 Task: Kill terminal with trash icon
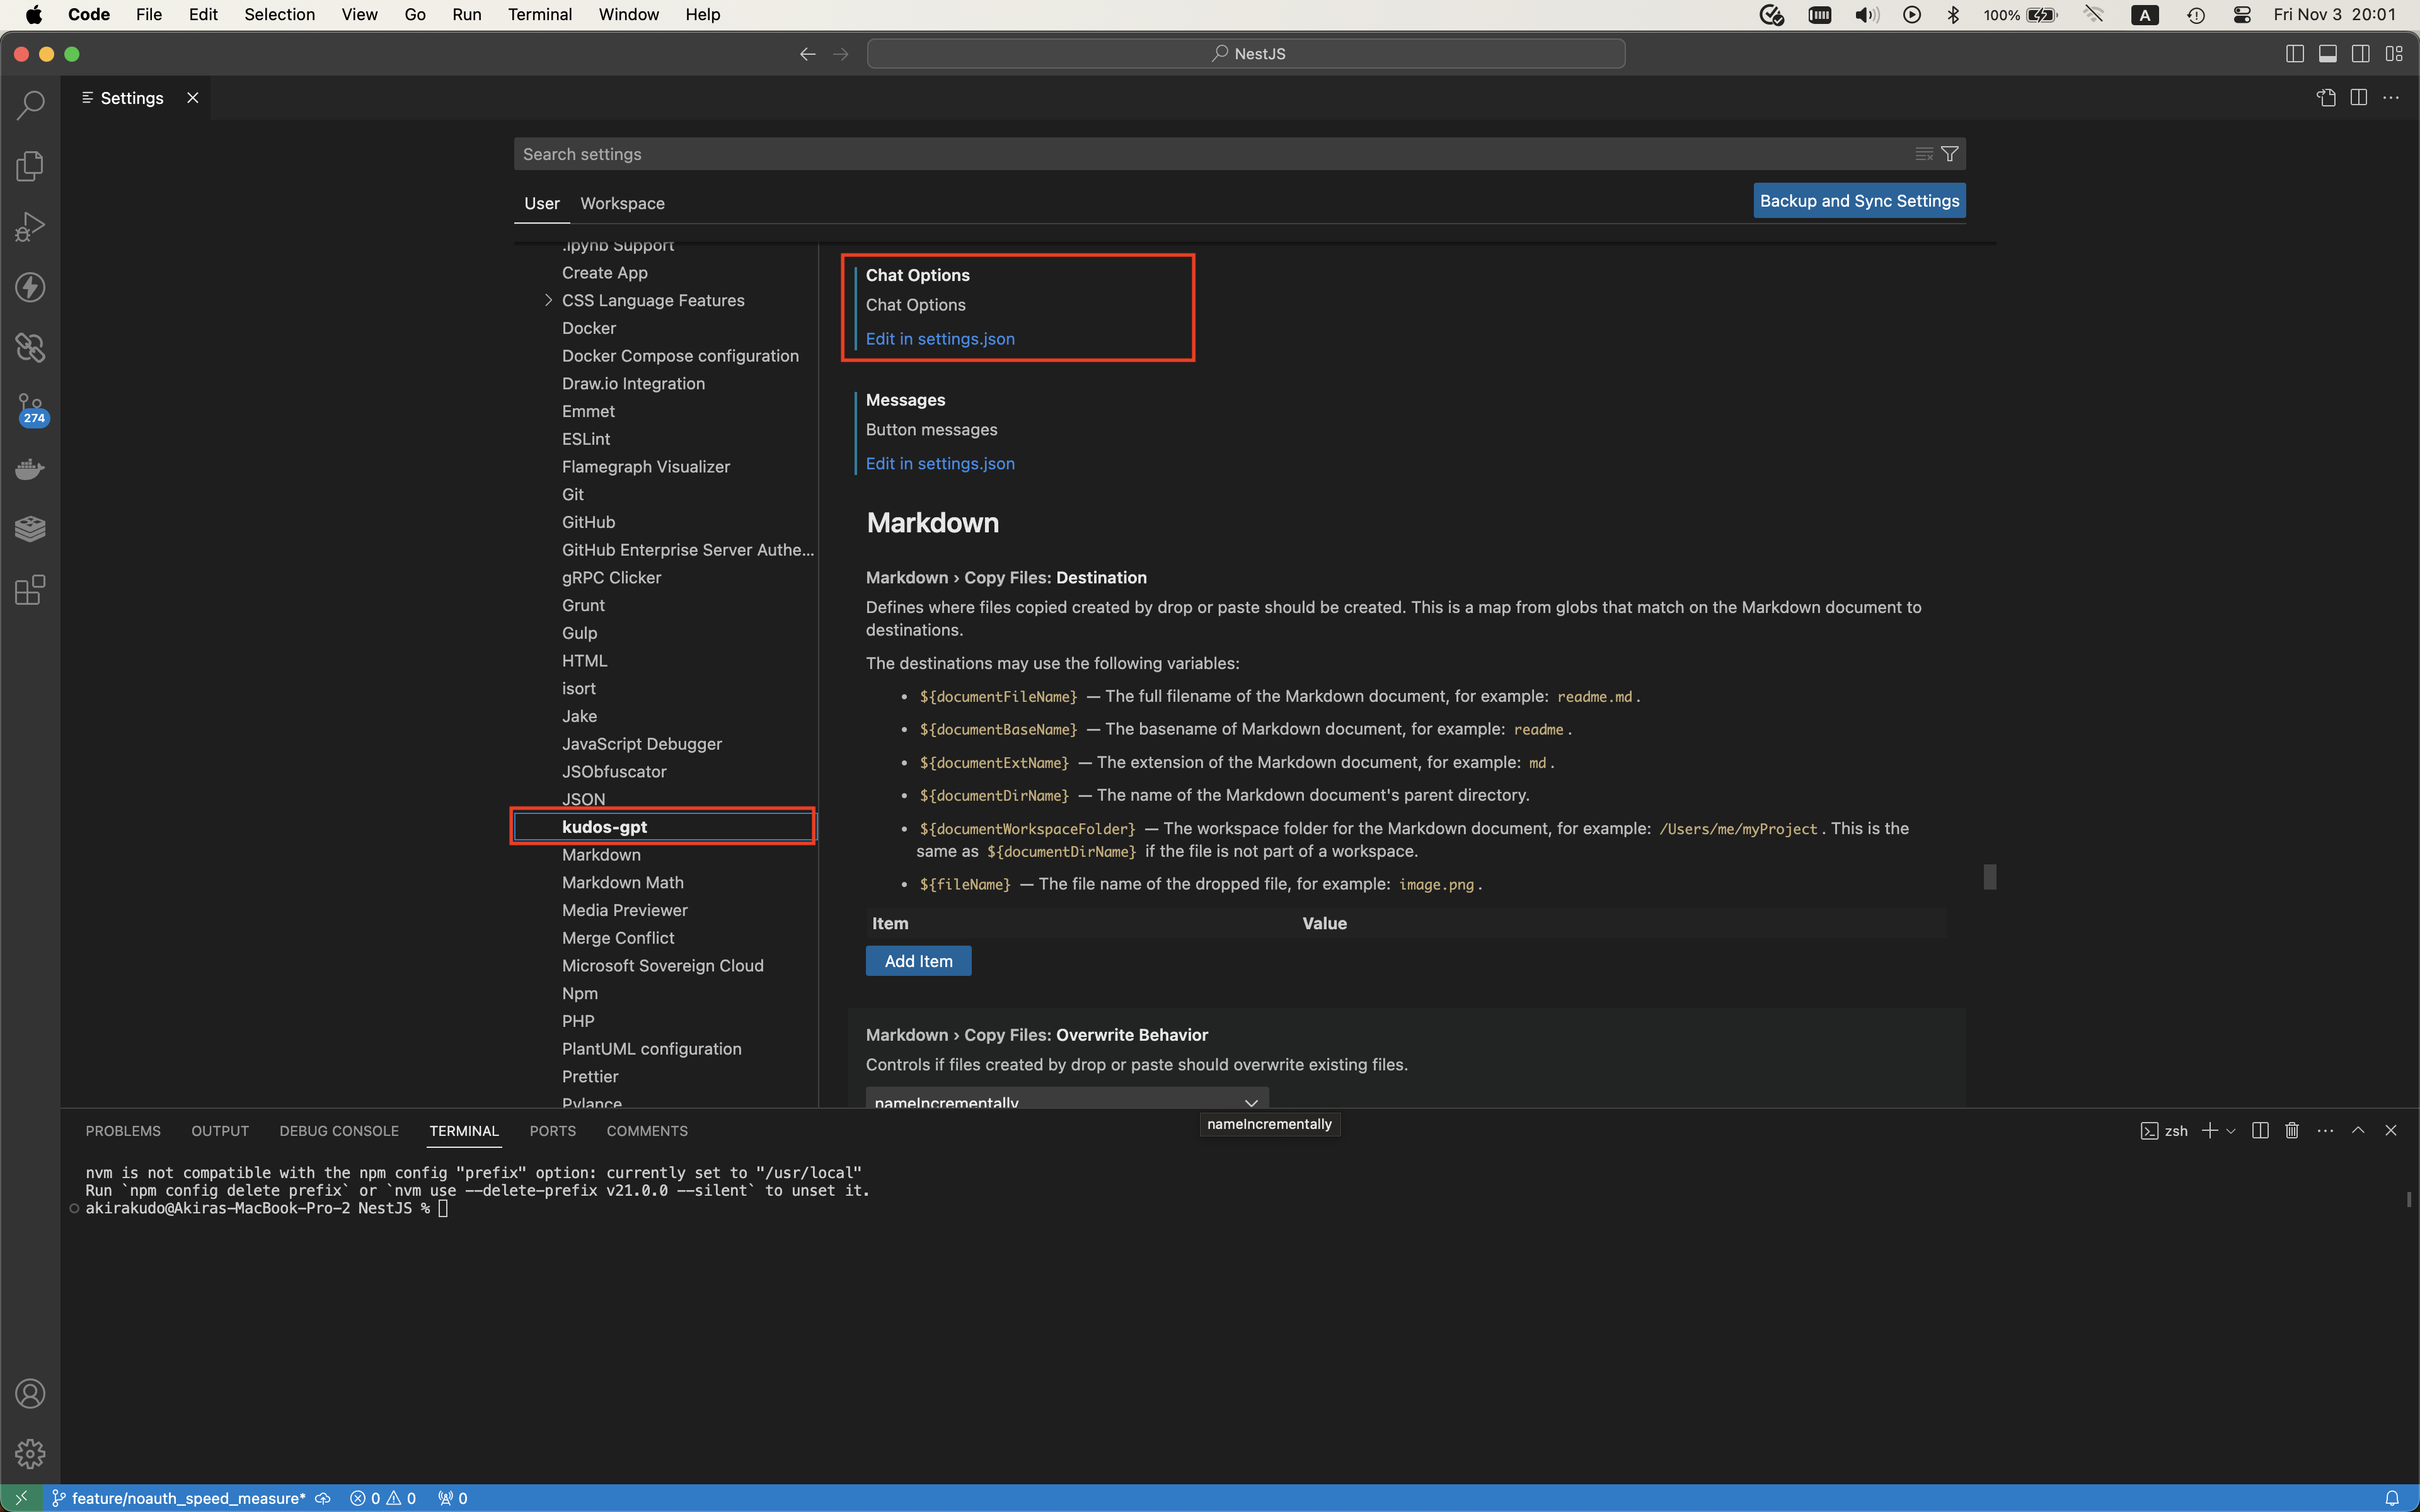point(2292,1131)
